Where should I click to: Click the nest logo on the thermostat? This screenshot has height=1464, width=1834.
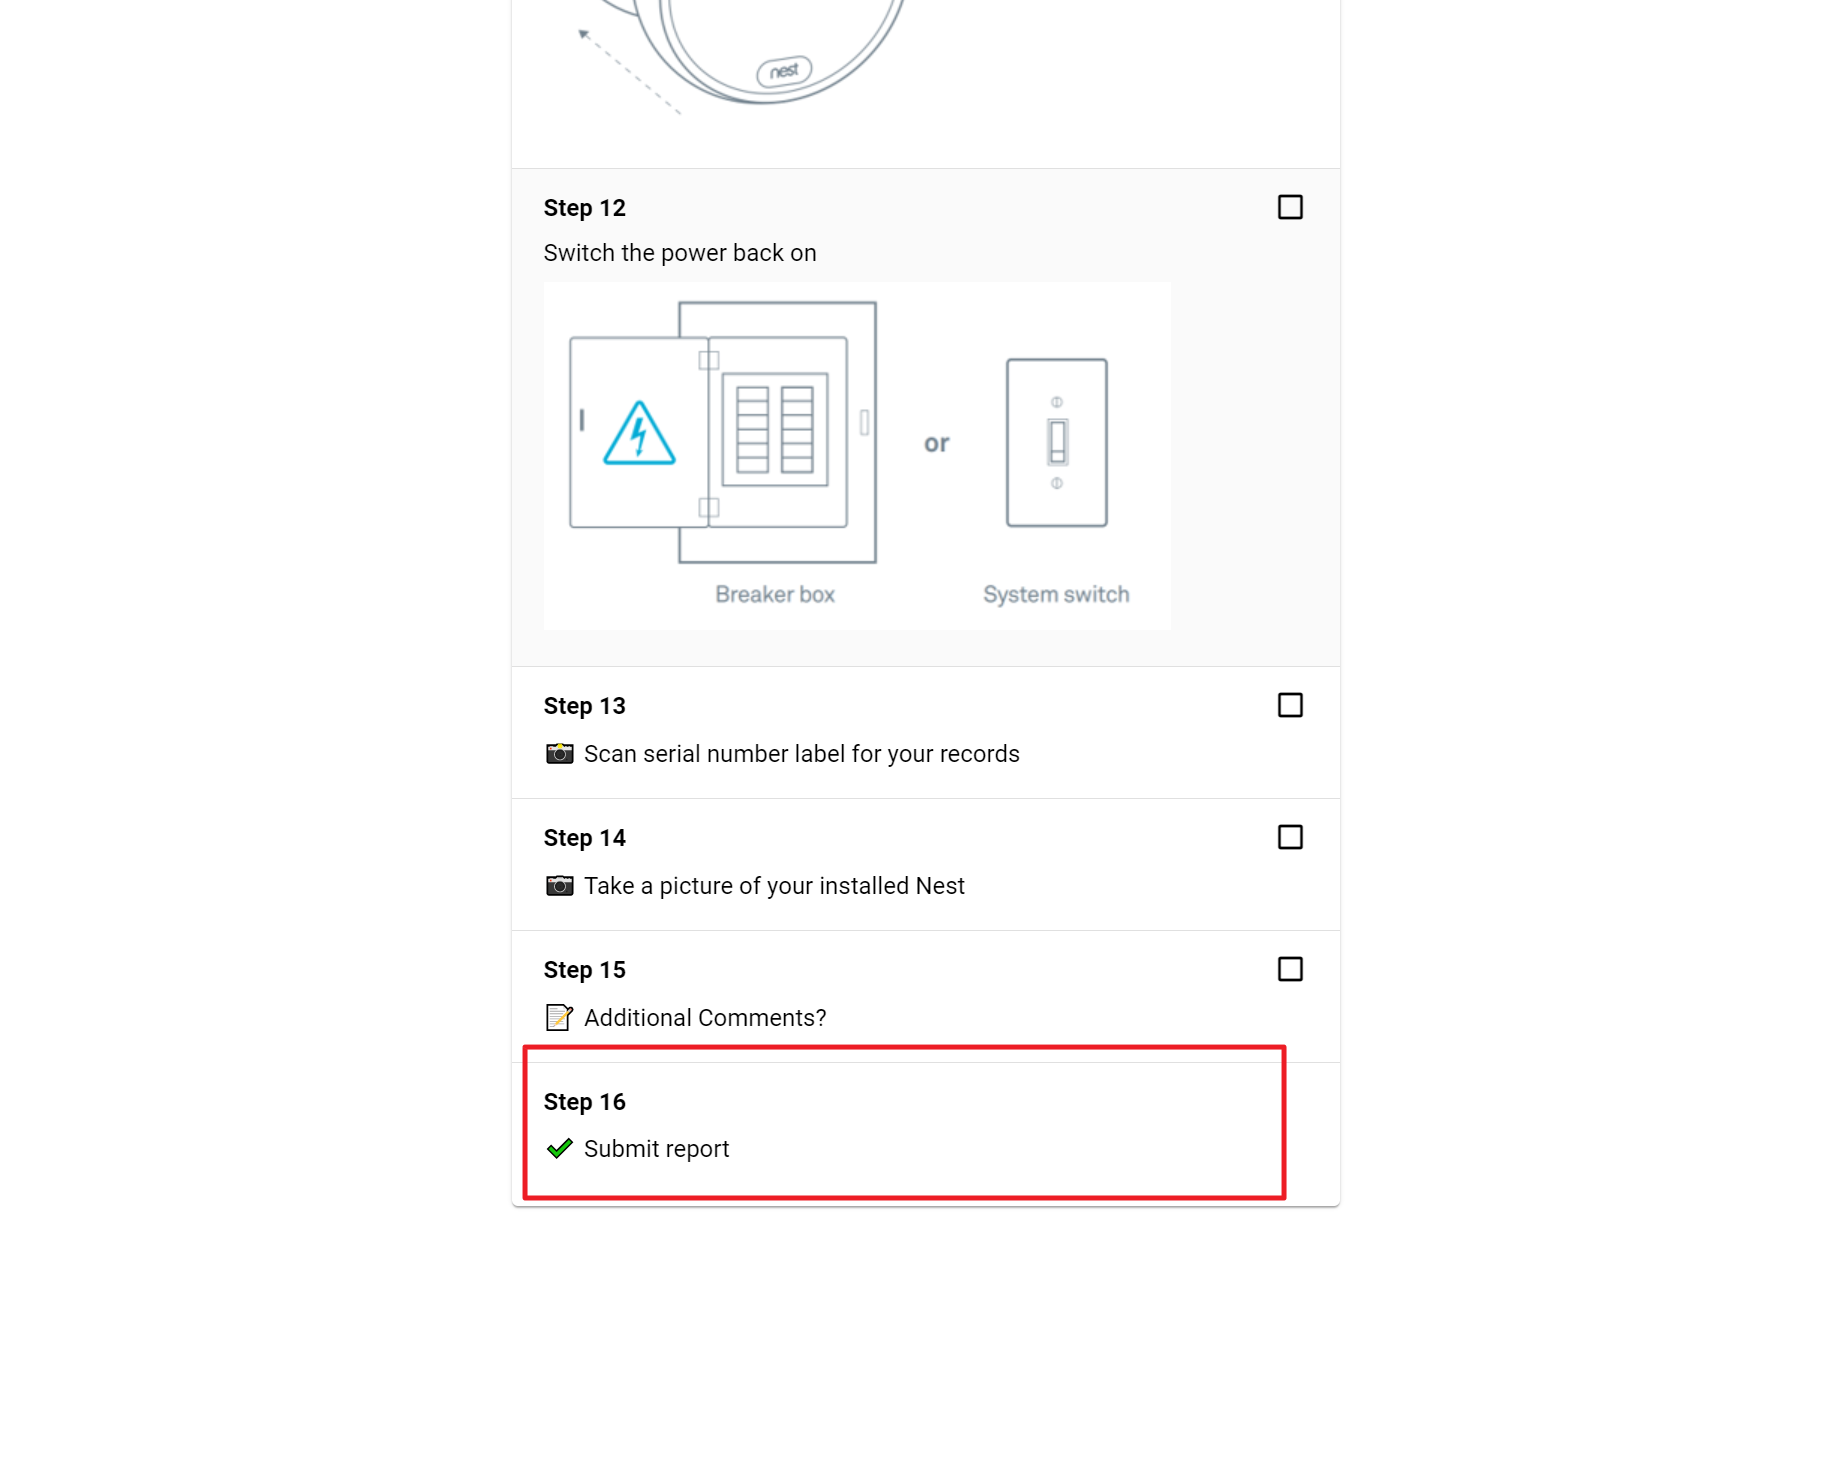click(x=784, y=71)
